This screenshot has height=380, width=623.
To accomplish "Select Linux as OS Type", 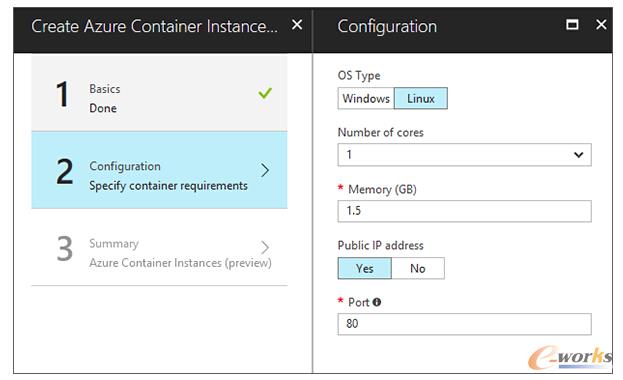I will click(x=421, y=98).
